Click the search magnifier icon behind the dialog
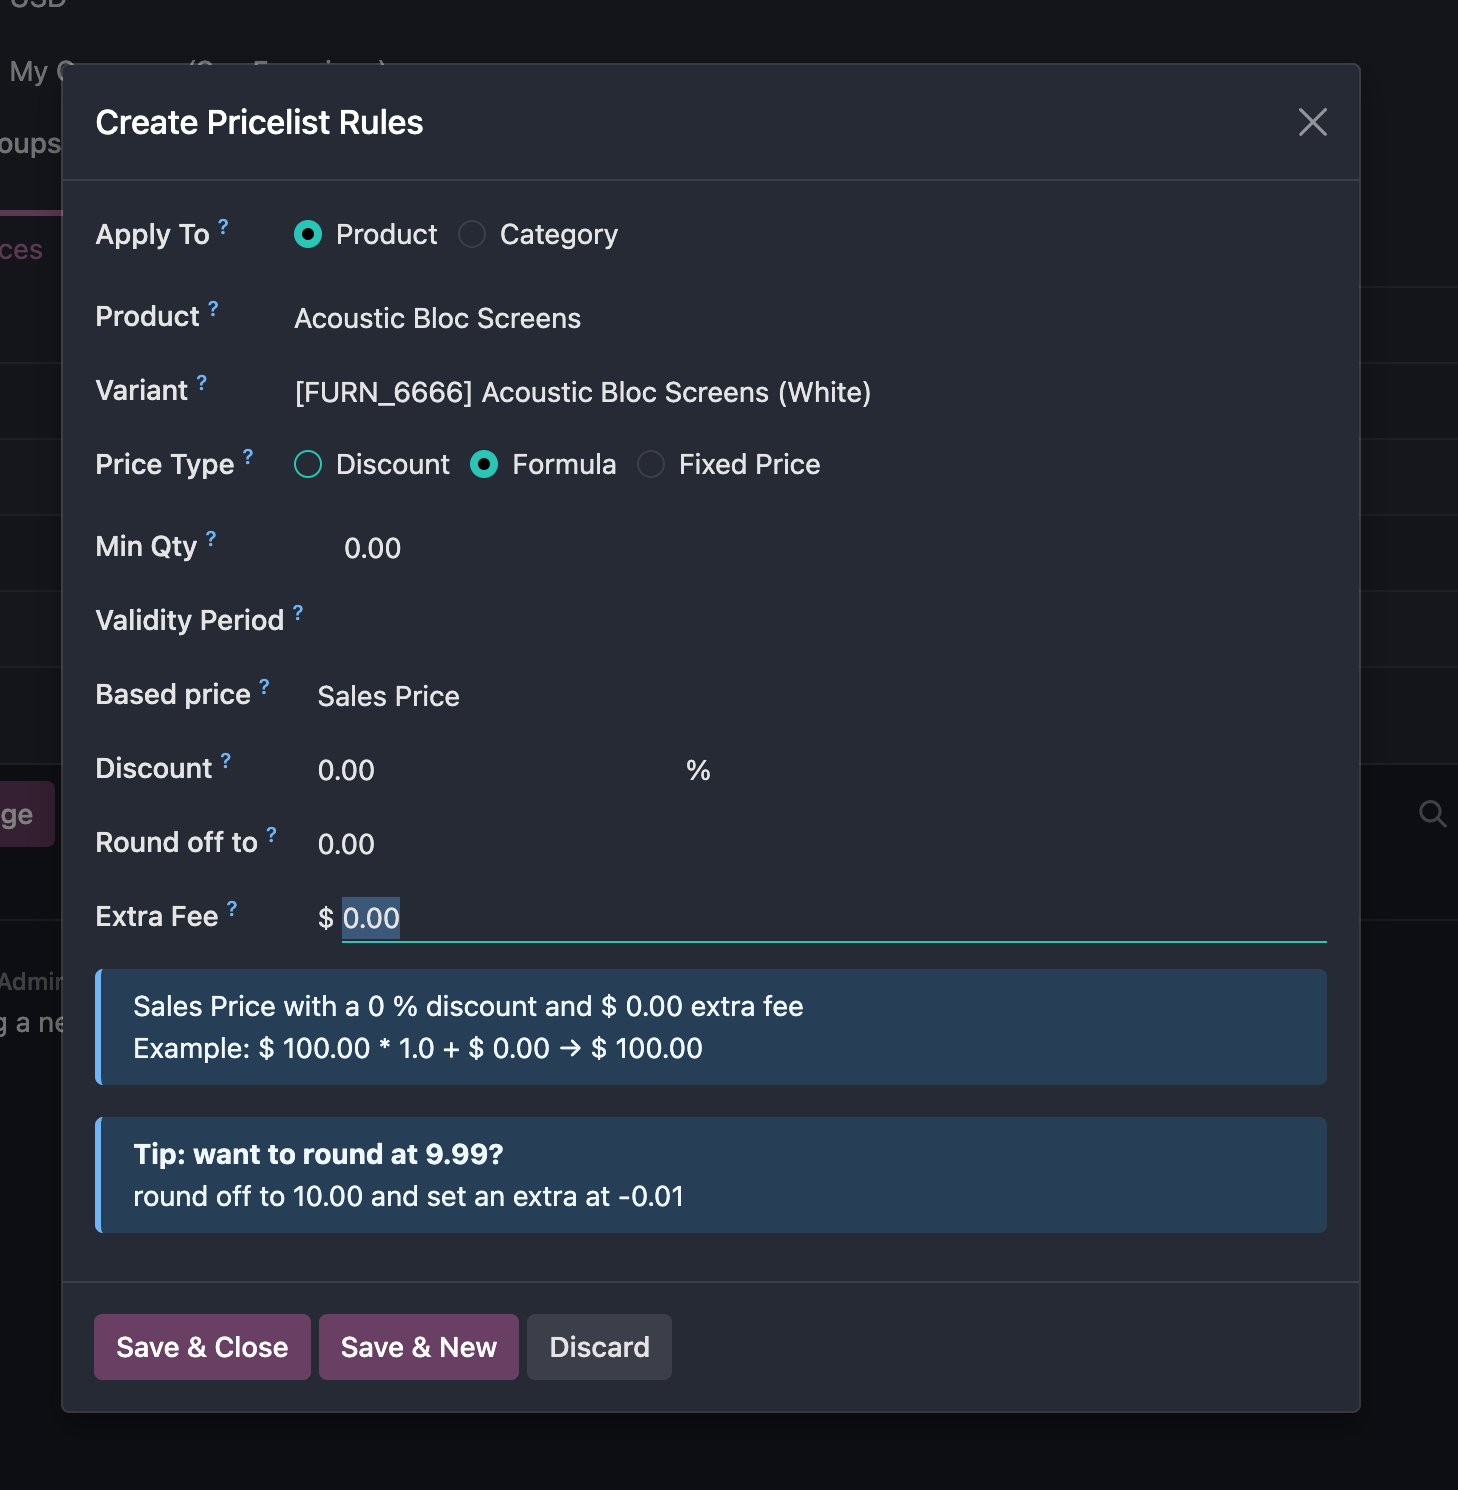The width and height of the screenshot is (1458, 1490). click(1432, 814)
